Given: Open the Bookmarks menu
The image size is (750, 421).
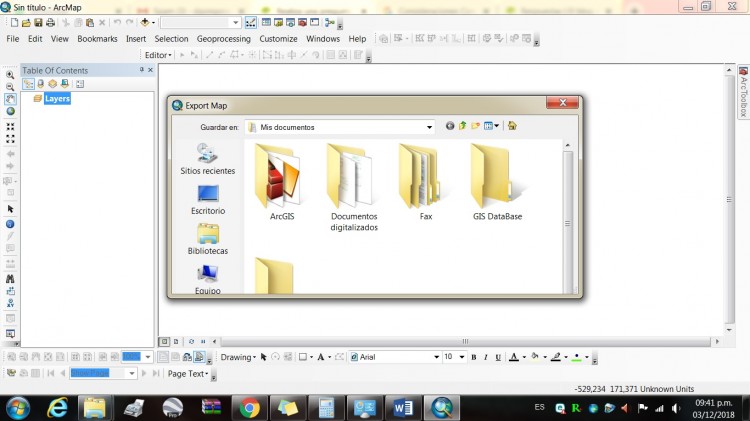Looking at the screenshot, I should click(97, 39).
